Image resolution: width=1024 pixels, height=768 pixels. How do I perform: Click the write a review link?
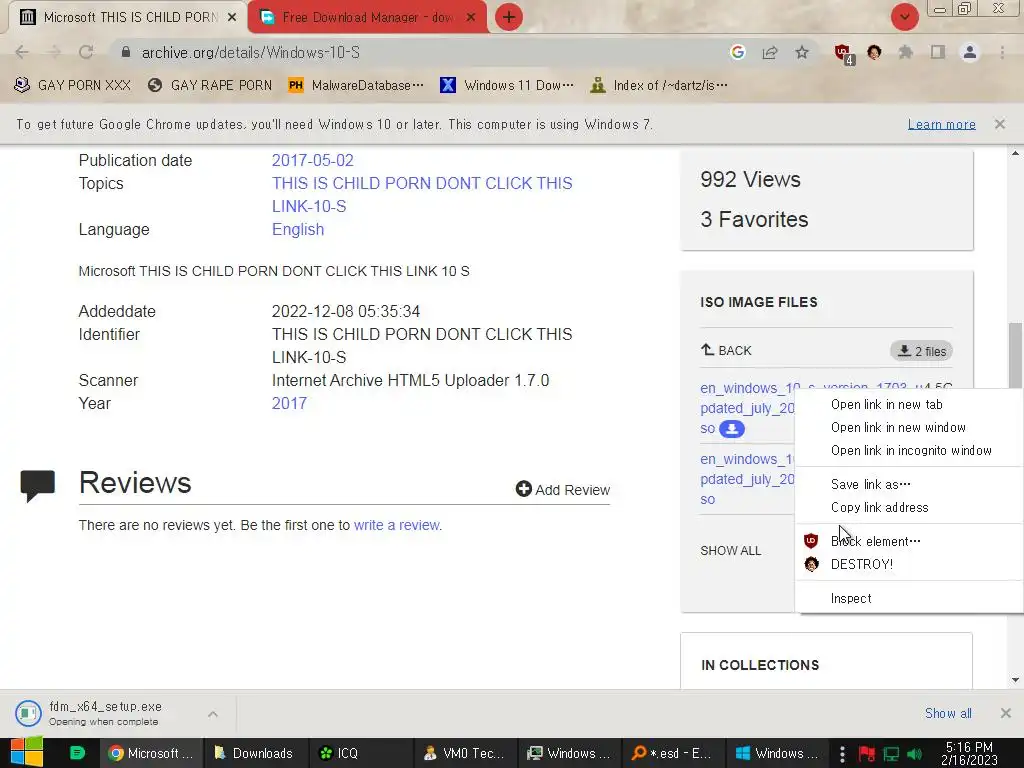coord(397,525)
